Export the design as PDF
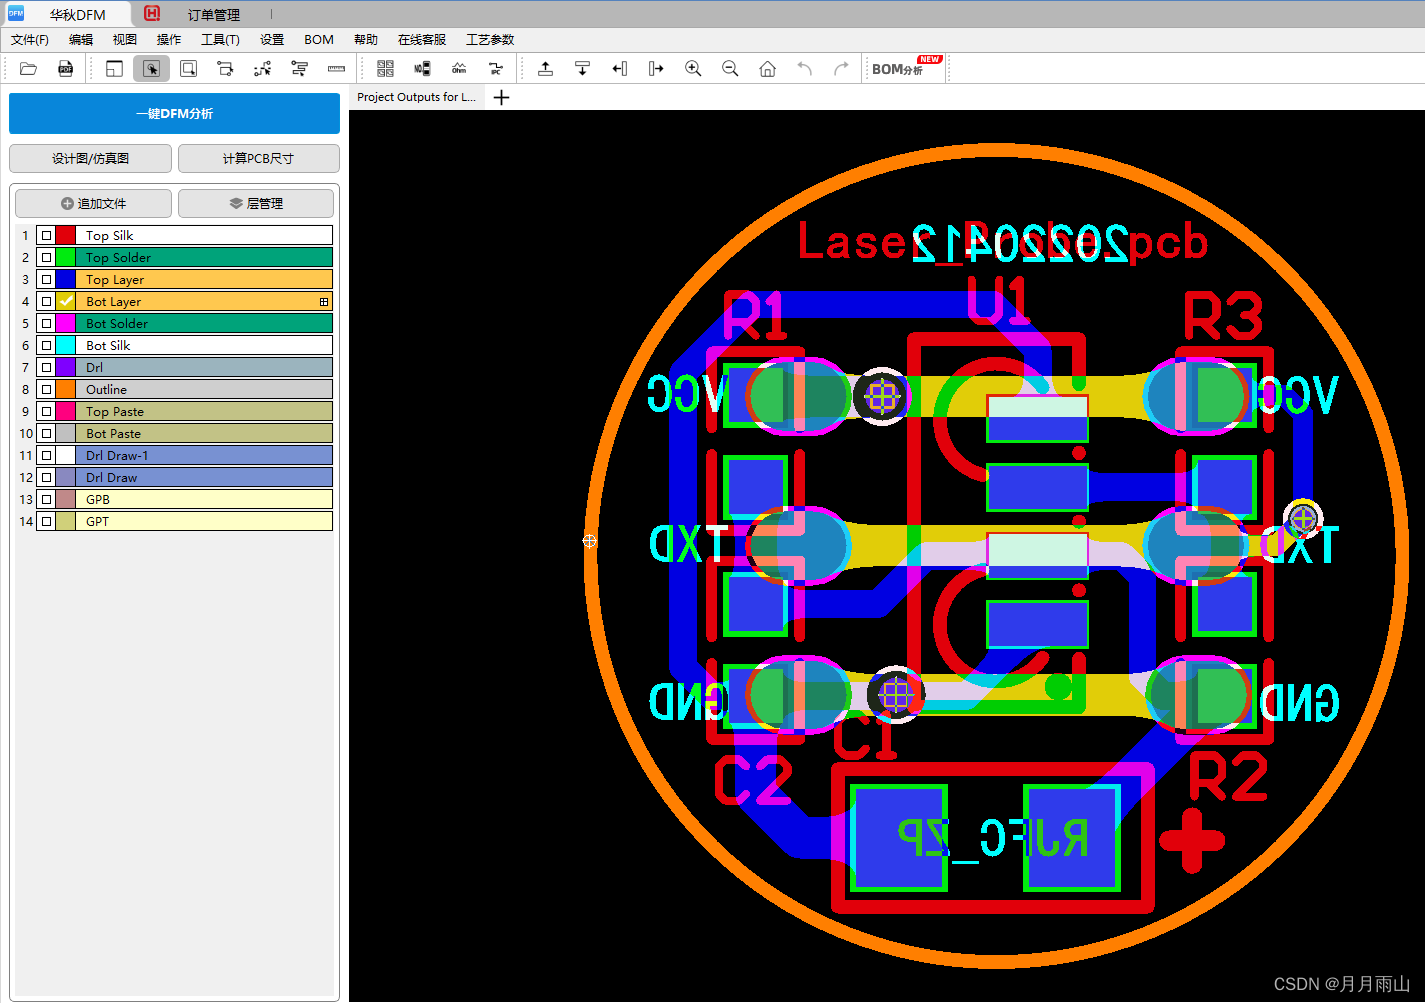1425x1003 pixels. 65,68
